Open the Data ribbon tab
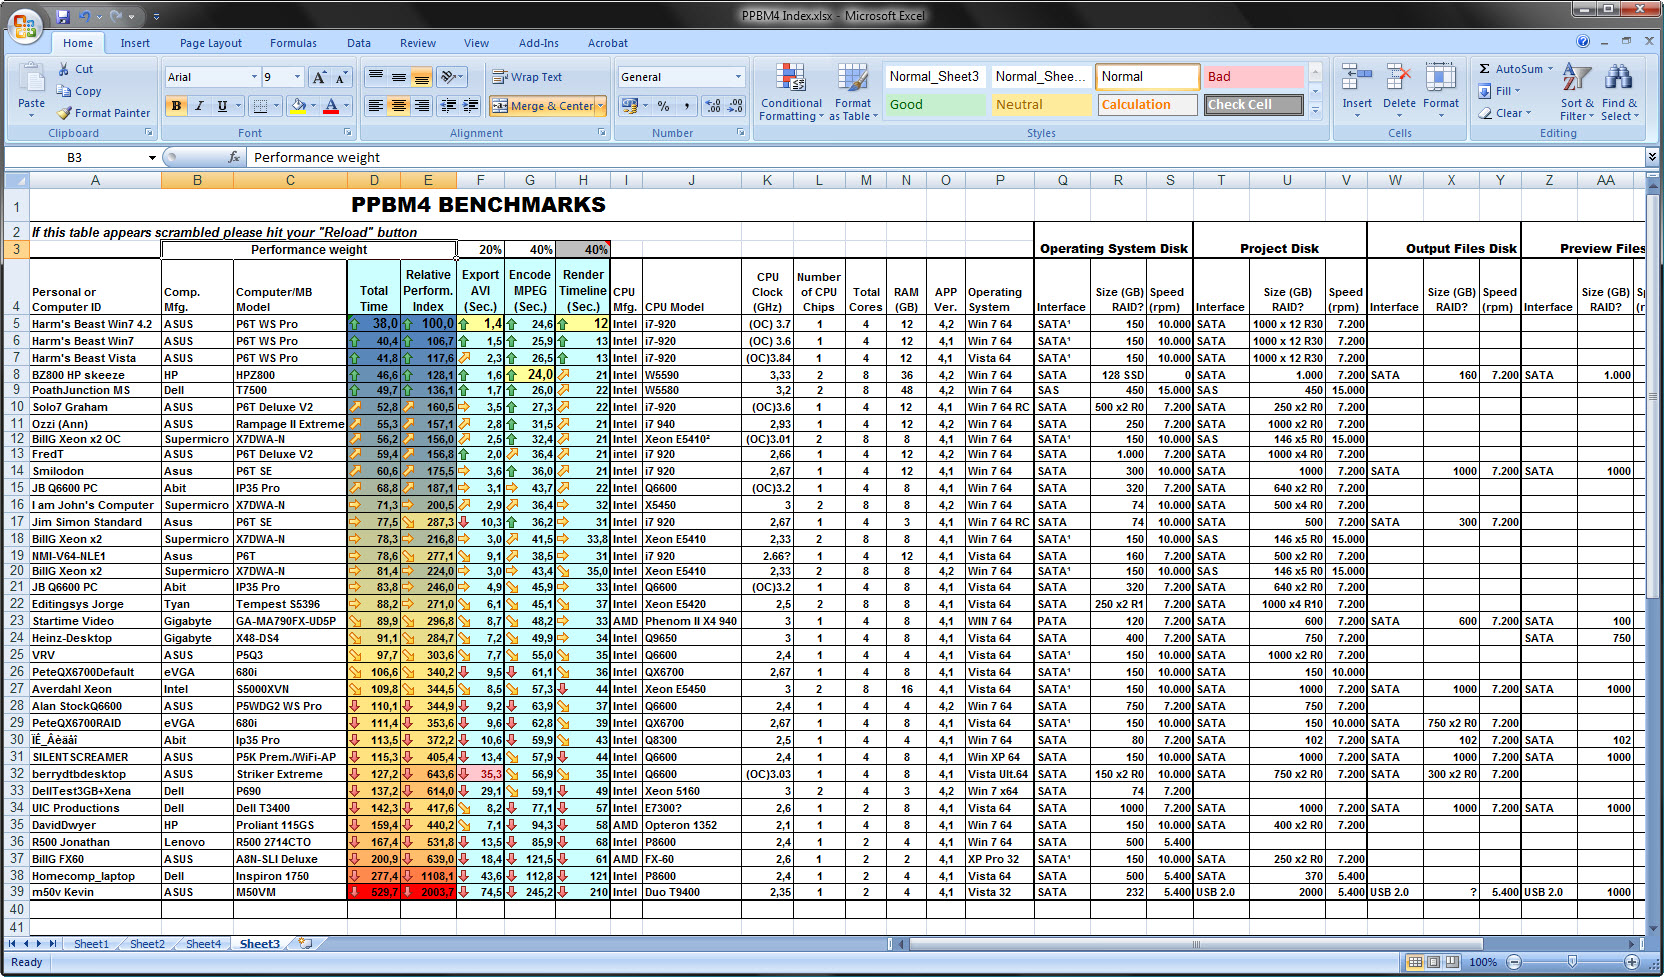 [x=359, y=43]
